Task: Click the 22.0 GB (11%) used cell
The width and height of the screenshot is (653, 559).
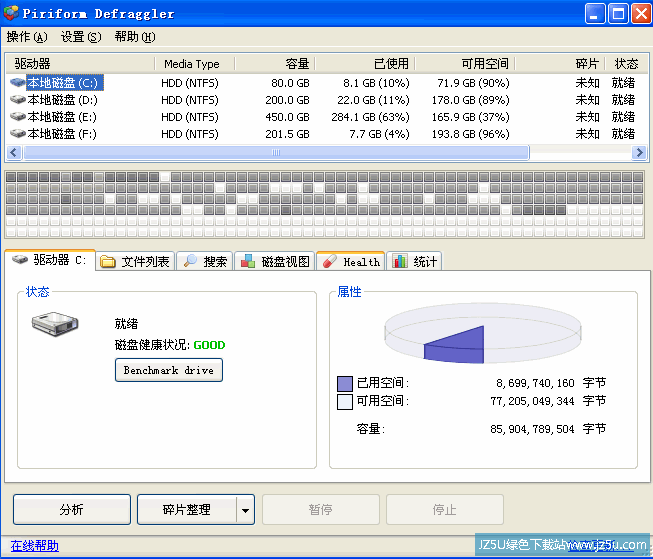Action: (374, 100)
